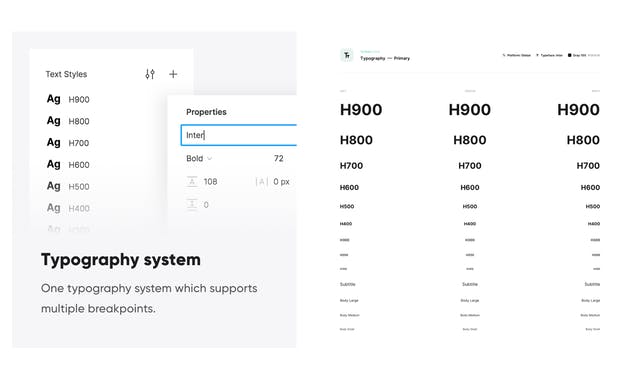Open the Bold font weight dropdown
635x380 pixels.
click(199, 158)
